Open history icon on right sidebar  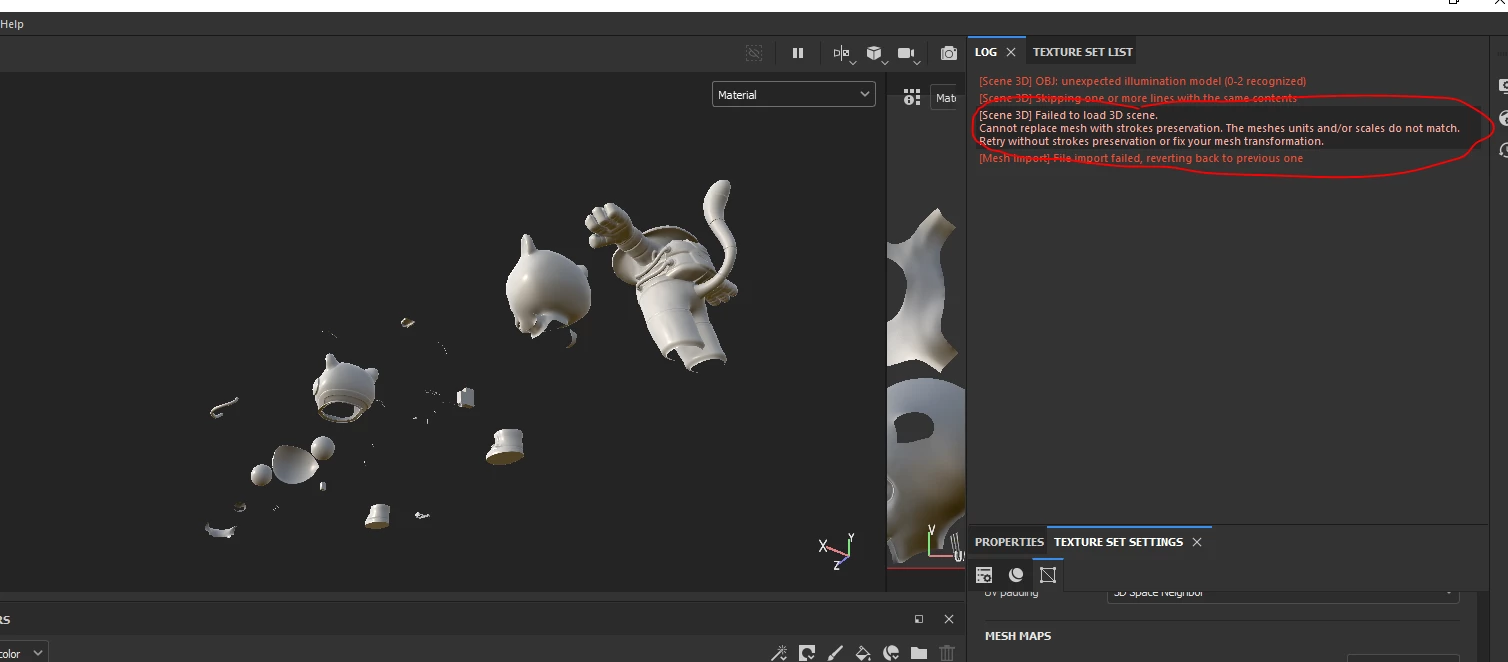tap(1503, 150)
